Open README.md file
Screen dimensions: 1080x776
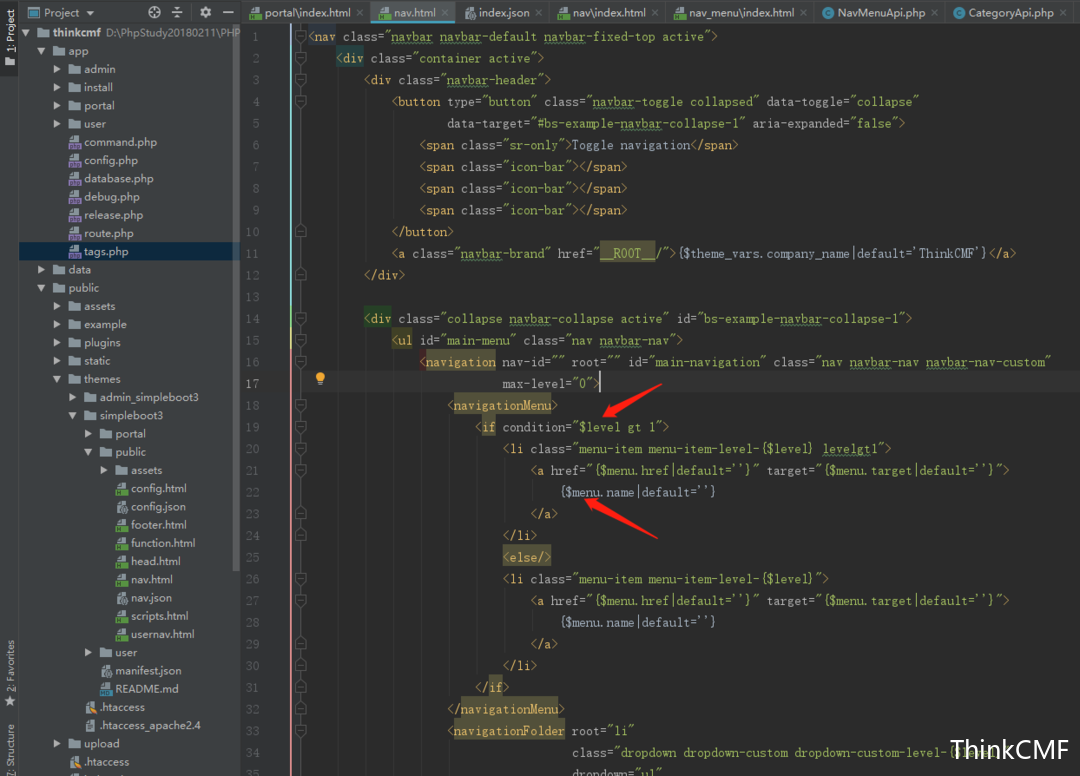coord(146,689)
